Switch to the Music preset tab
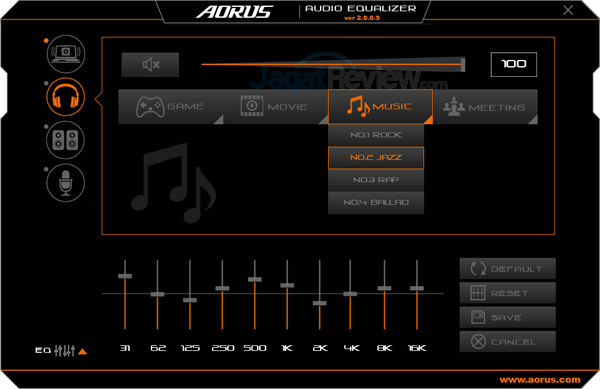 (380, 107)
